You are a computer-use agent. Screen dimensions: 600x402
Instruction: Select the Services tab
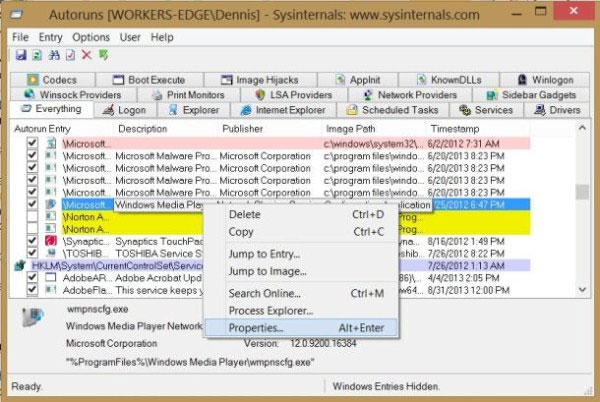click(x=486, y=110)
